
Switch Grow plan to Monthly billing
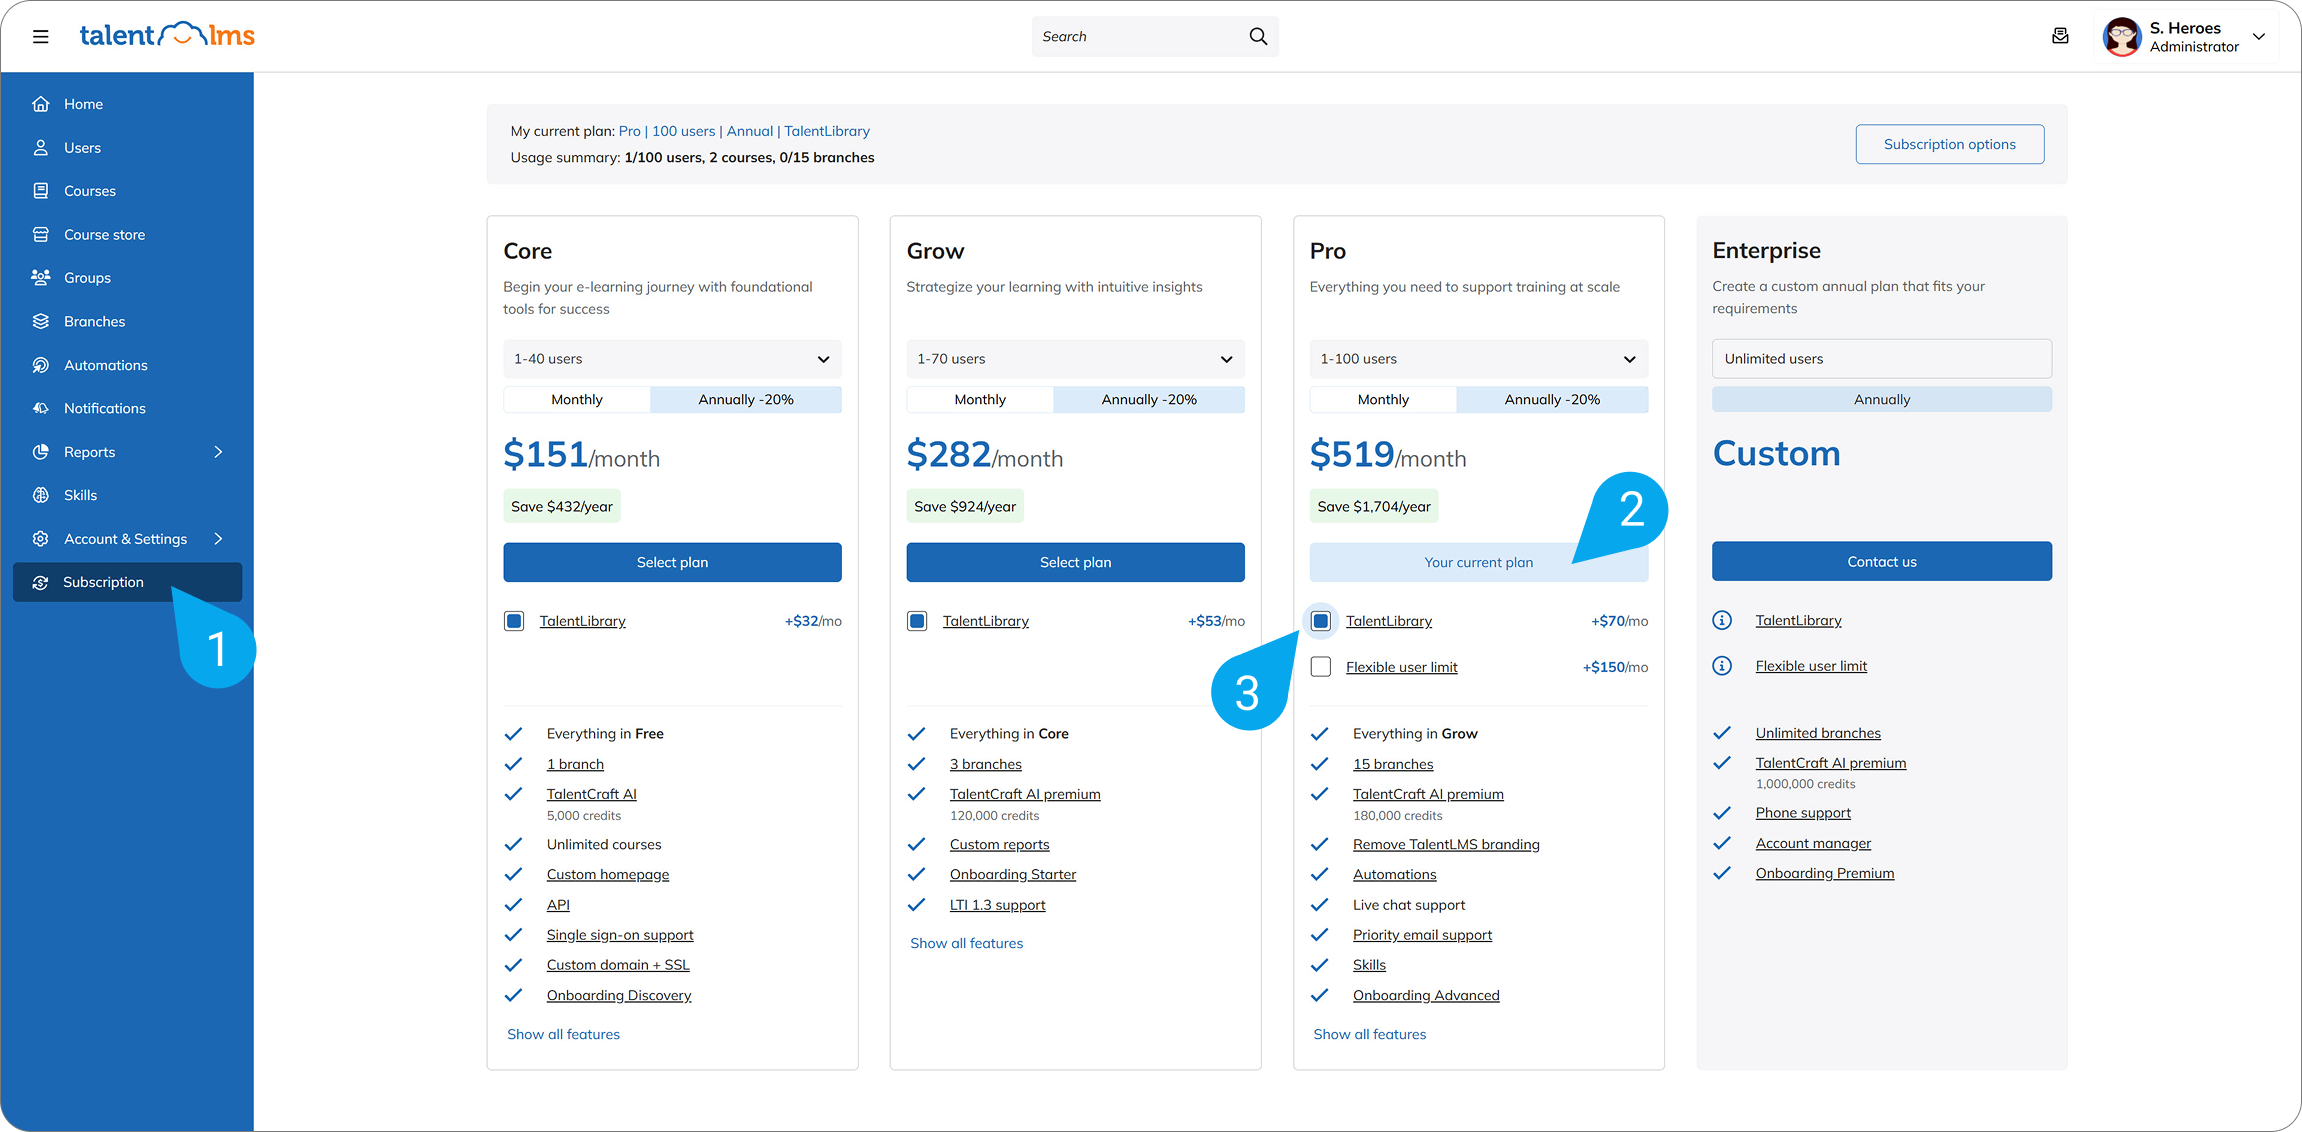(x=980, y=399)
